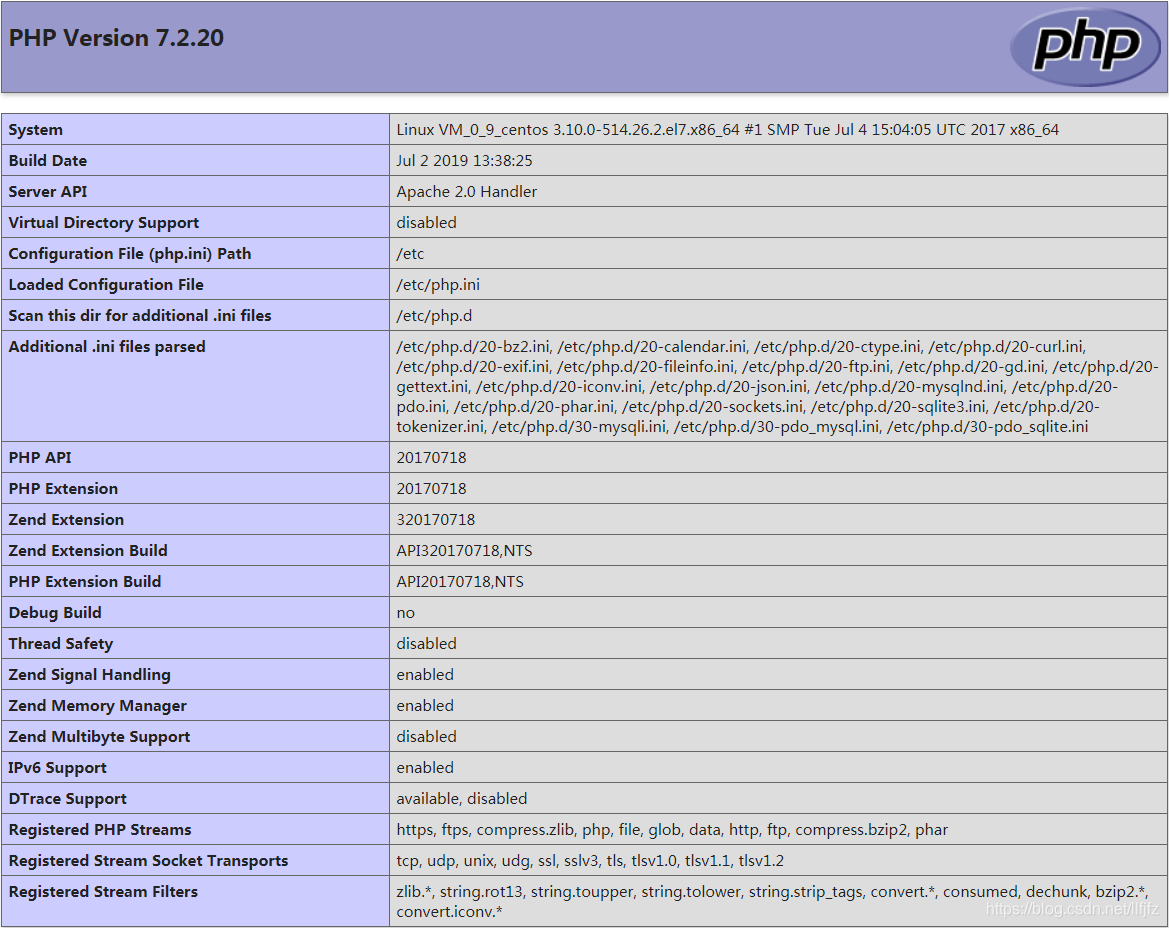Select the socket transports list value

click(590, 861)
